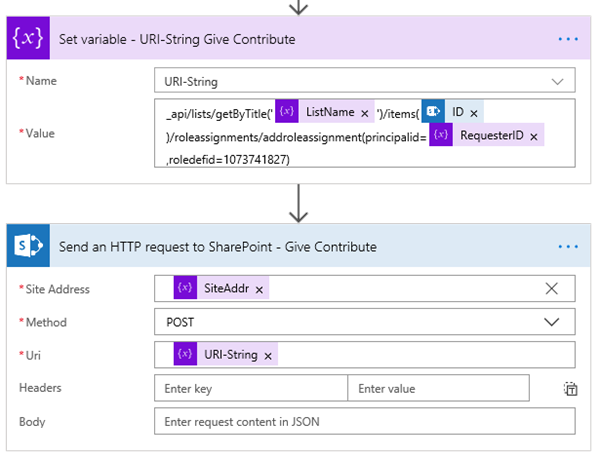This screenshot has width=600, height=459.
Task: Click the roledefid=1073741827 text in Value
Action: [x=228, y=160]
